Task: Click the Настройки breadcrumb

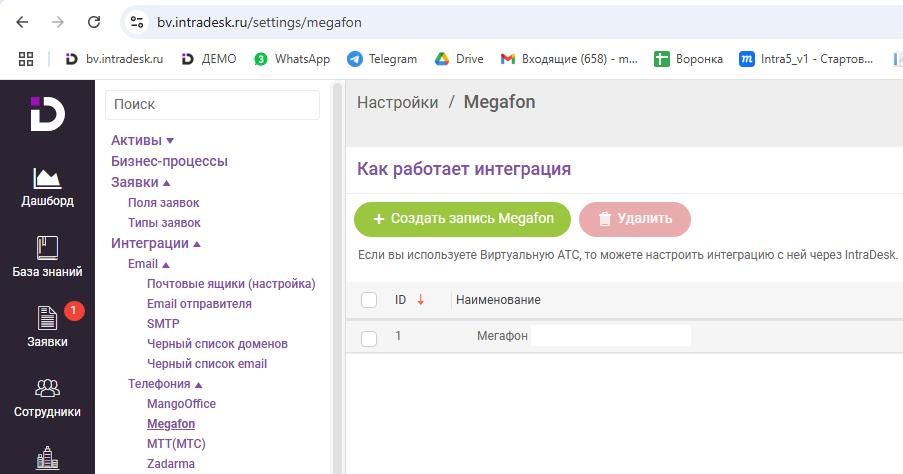Action: [x=397, y=102]
